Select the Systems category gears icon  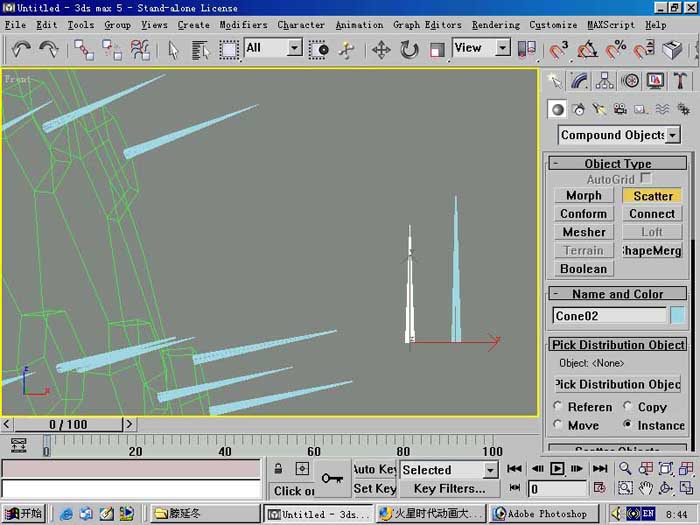[x=683, y=109]
